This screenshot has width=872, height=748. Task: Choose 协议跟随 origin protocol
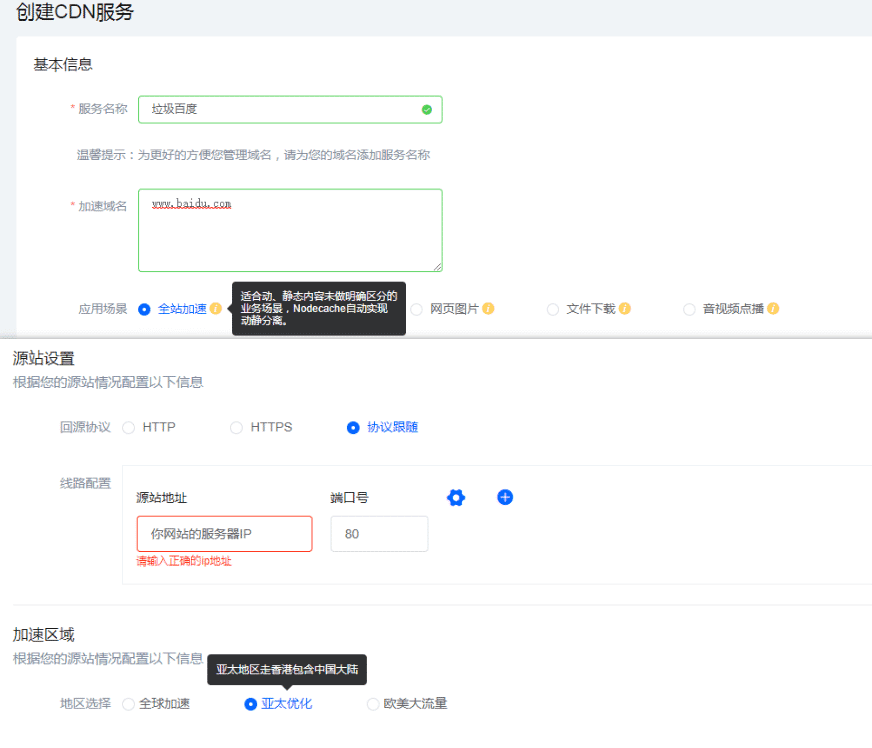click(x=353, y=428)
